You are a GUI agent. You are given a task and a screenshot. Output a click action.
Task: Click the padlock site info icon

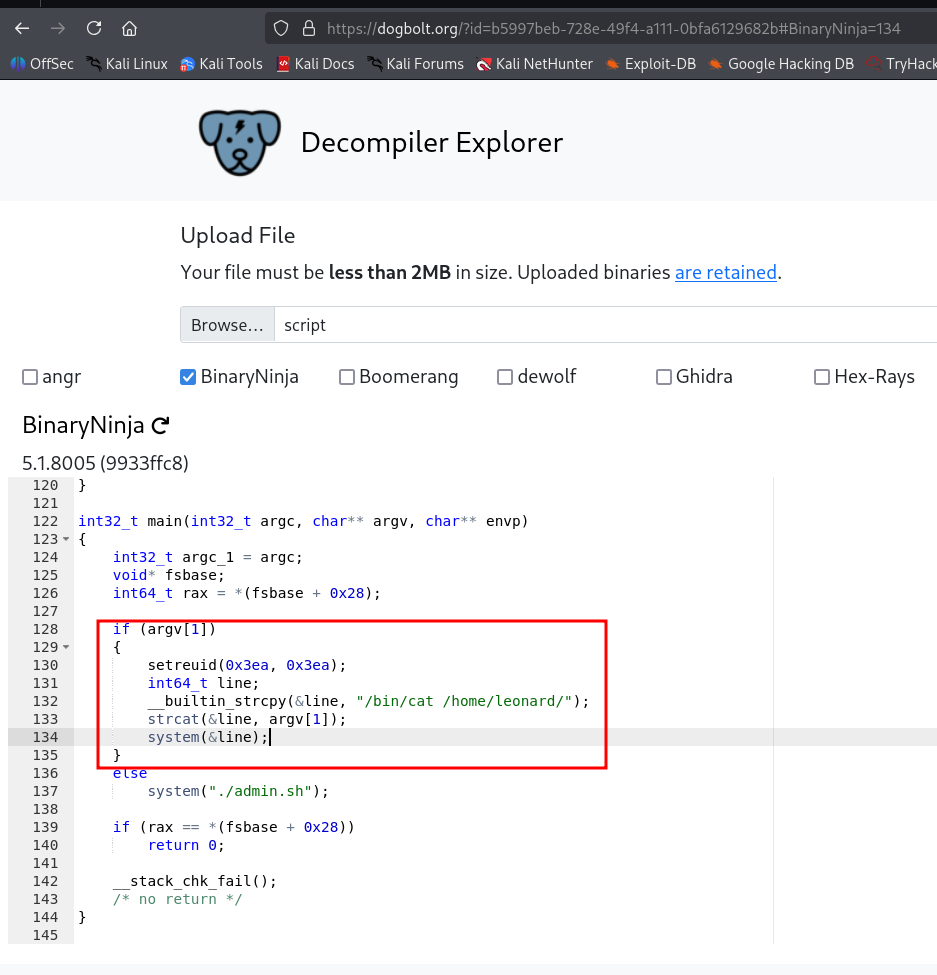click(x=308, y=28)
